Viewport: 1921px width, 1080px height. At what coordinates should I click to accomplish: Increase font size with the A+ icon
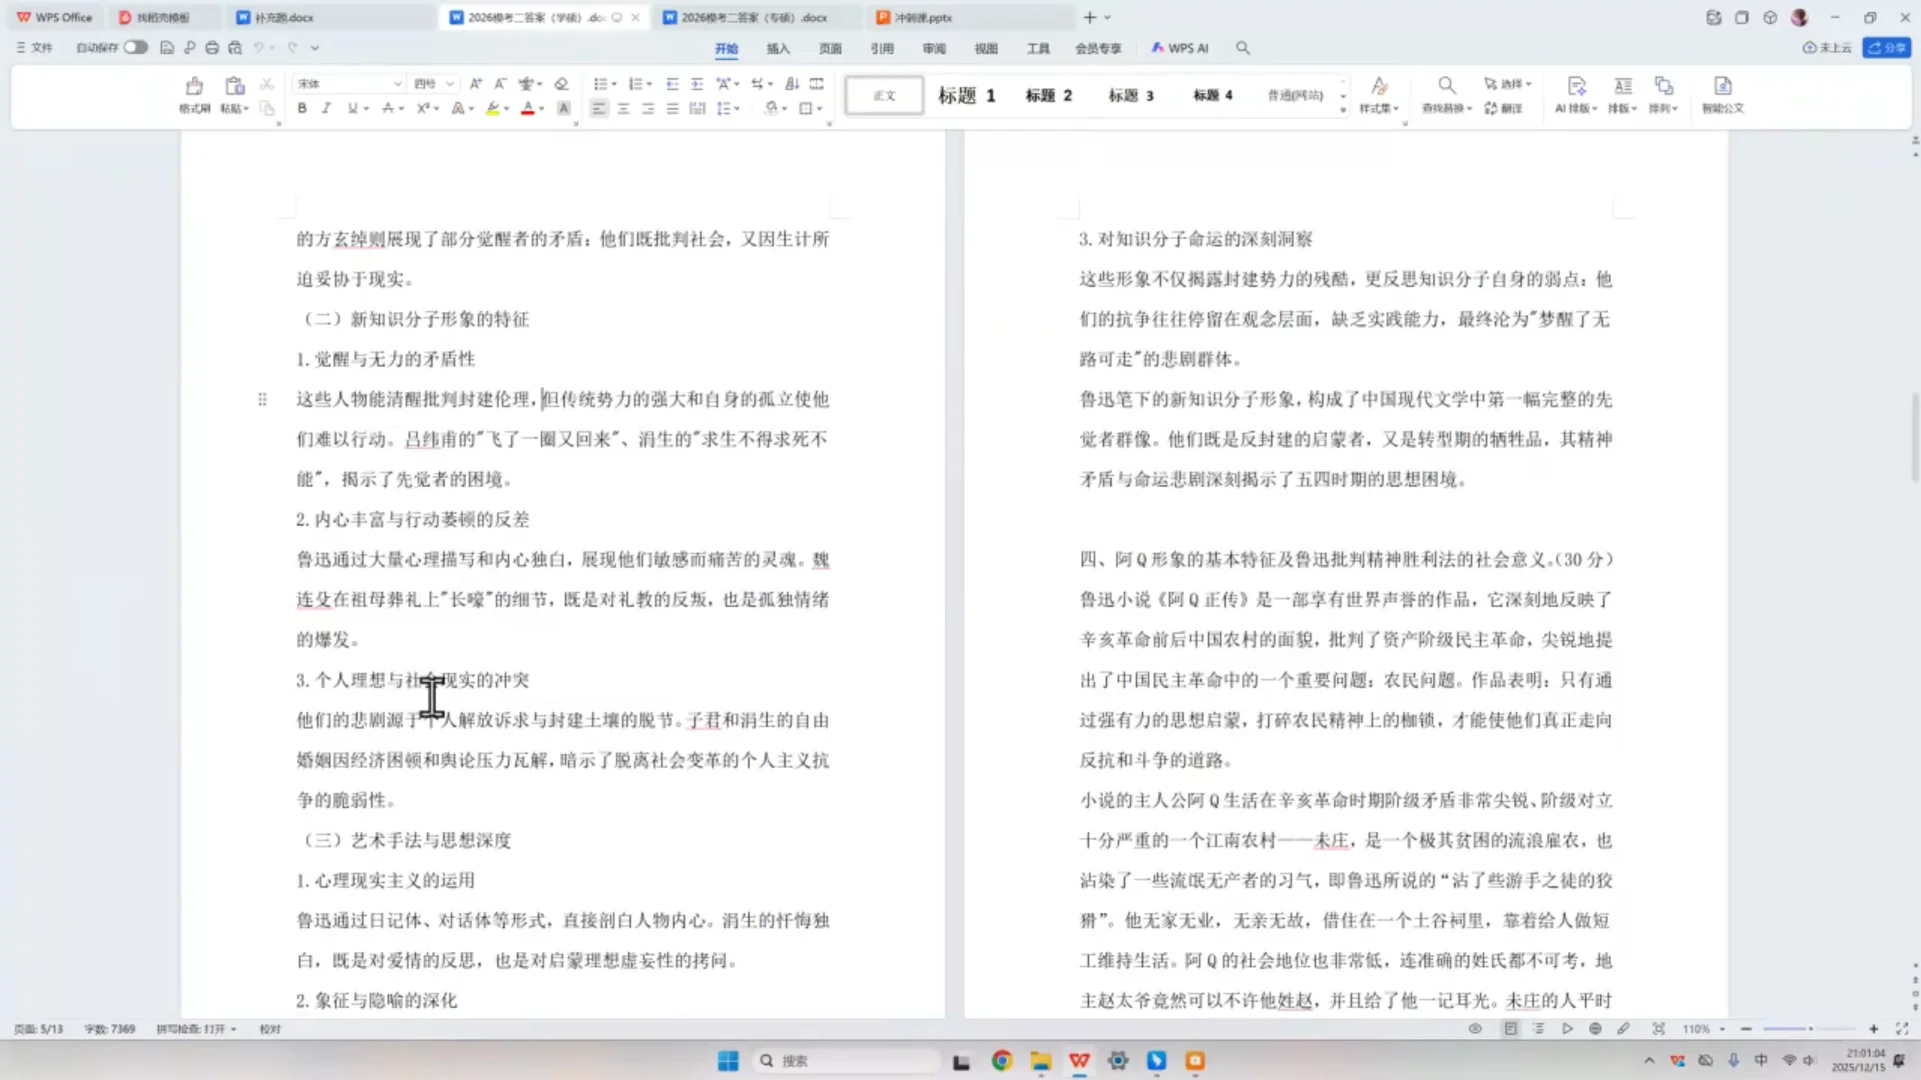point(476,84)
